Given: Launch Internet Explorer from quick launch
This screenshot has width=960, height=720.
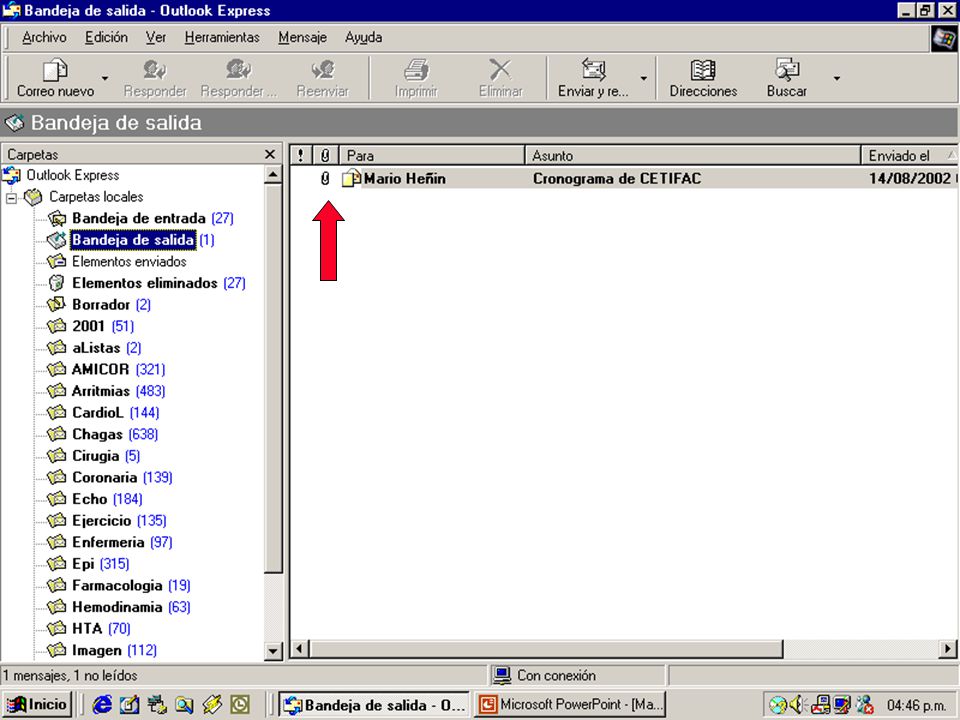Looking at the screenshot, I should click(102, 705).
